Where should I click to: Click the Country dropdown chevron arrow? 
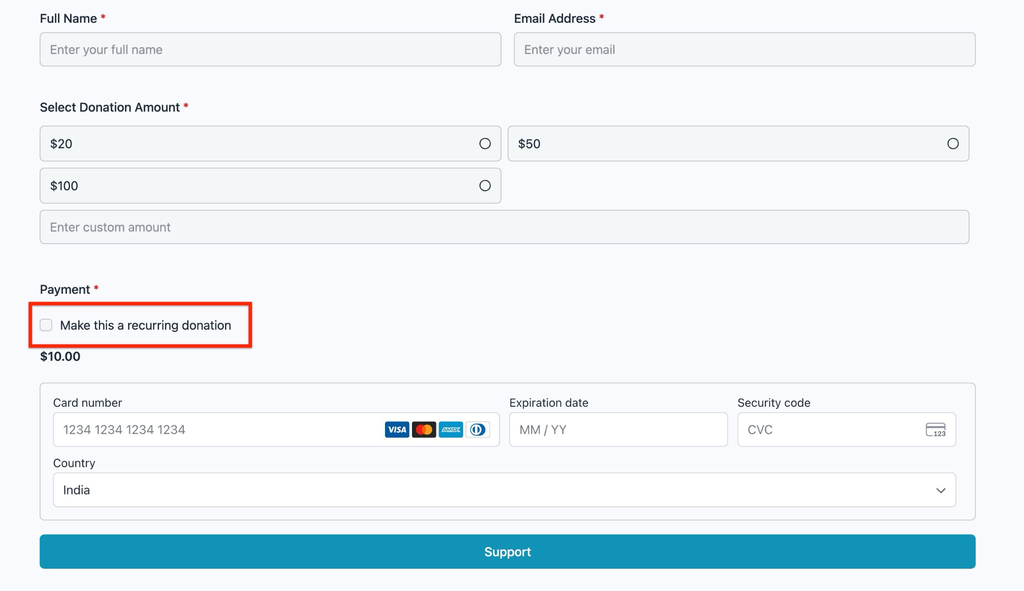pyautogui.click(x=940, y=490)
